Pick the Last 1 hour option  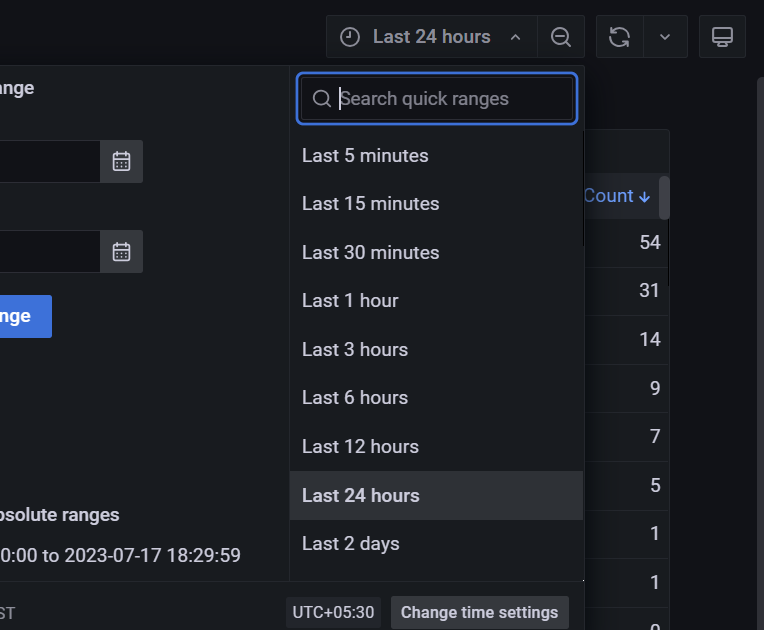pos(350,301)
